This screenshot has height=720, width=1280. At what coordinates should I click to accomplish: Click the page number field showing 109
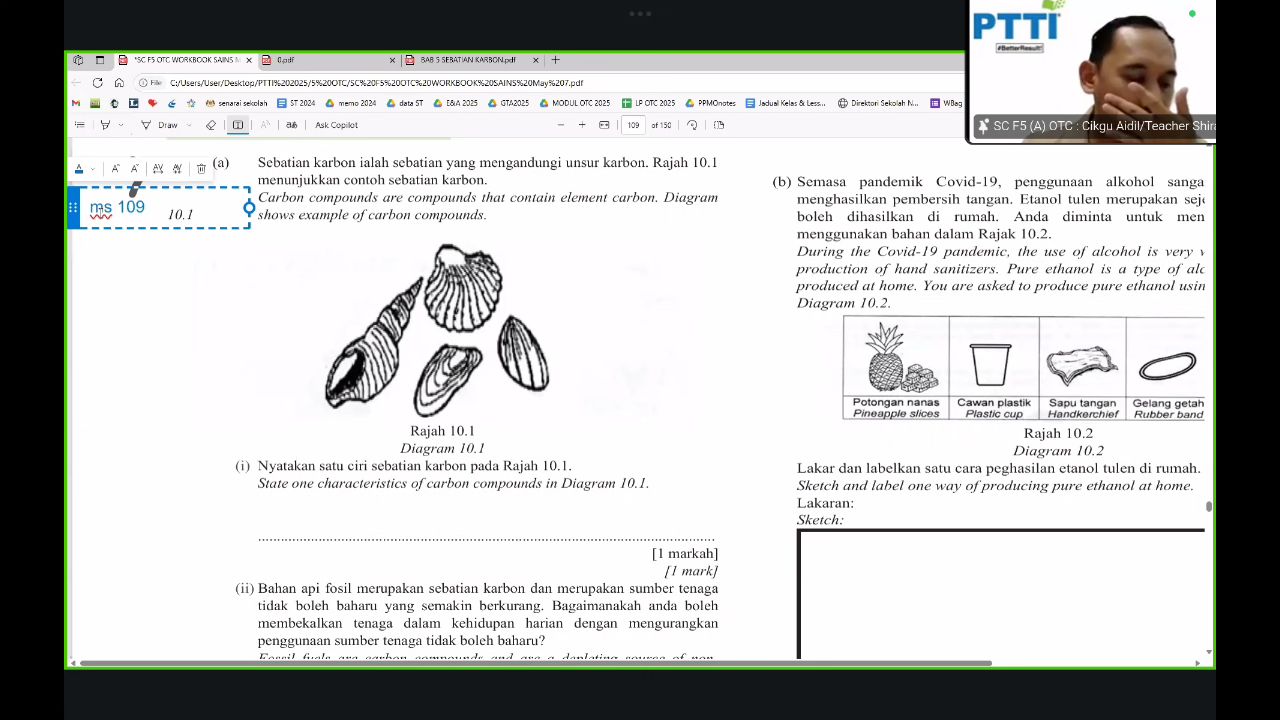tap(633, 125)
